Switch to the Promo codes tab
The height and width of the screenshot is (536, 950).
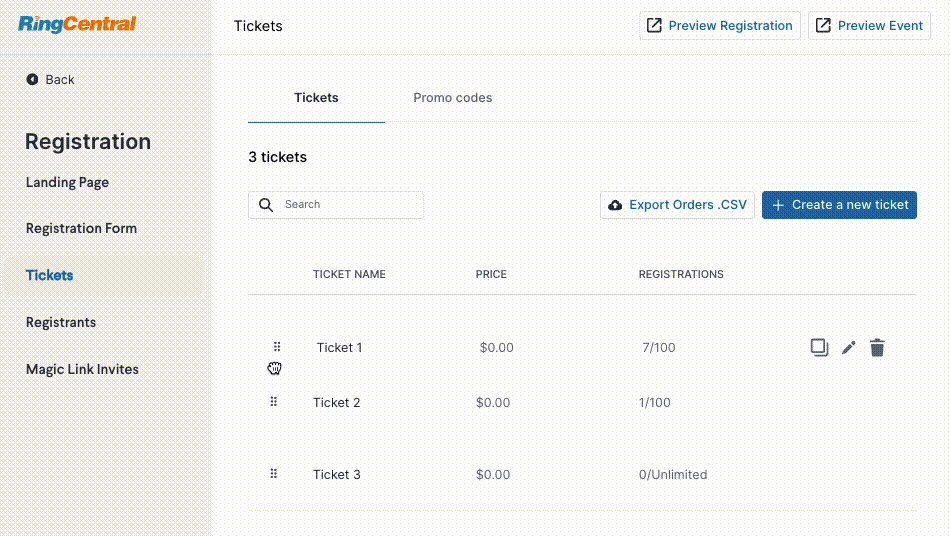453,98
